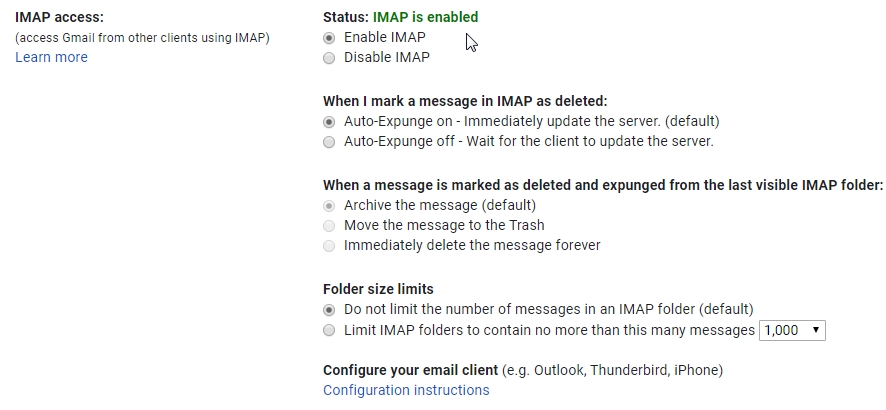Click the Folder size limits heading
The width and height of the screenshot is (886, 410).
pyautogui.click(x=379, y=289)
